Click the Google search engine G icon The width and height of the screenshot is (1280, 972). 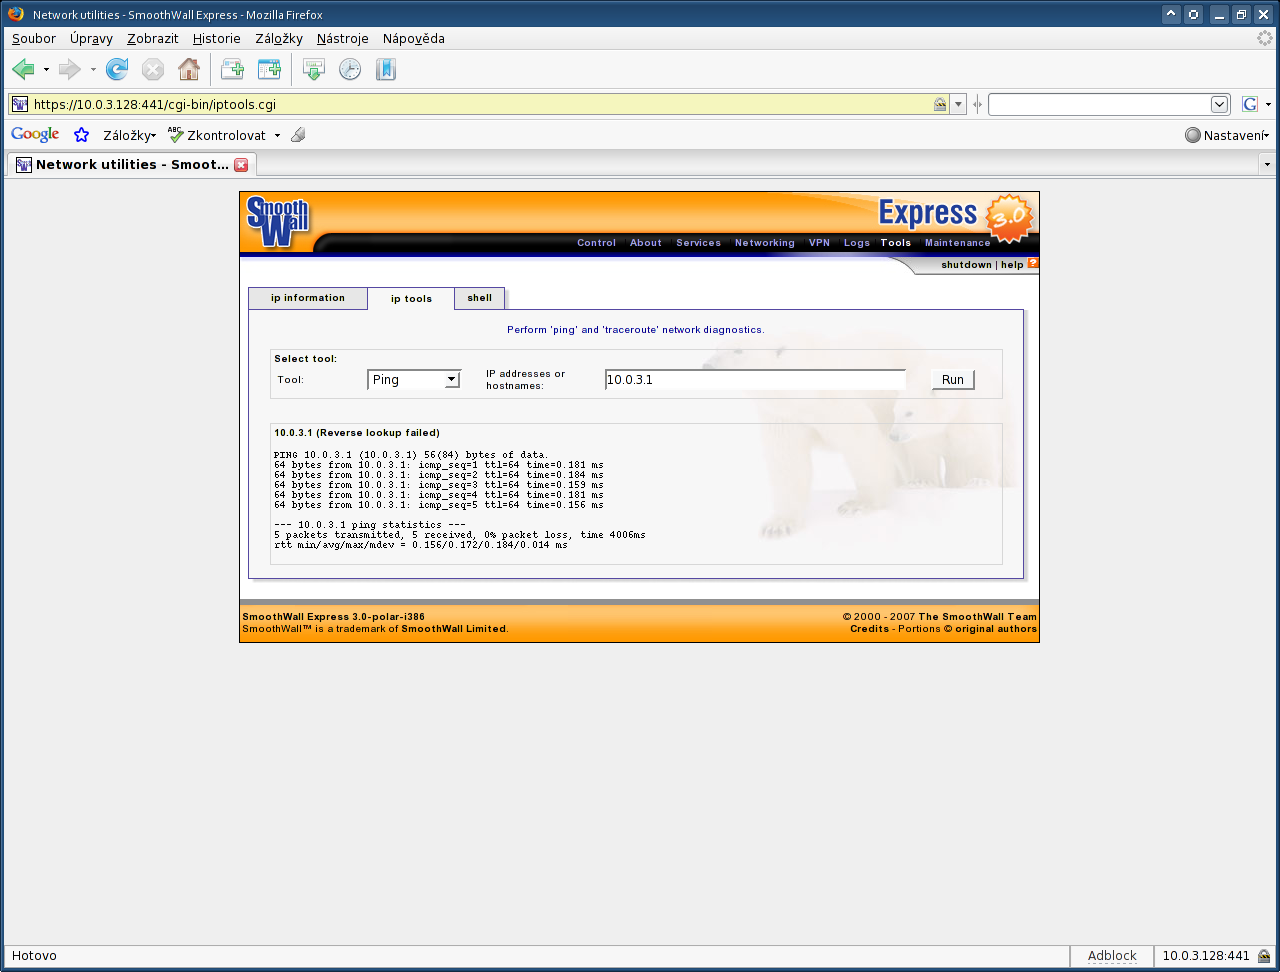(1249, 104)
